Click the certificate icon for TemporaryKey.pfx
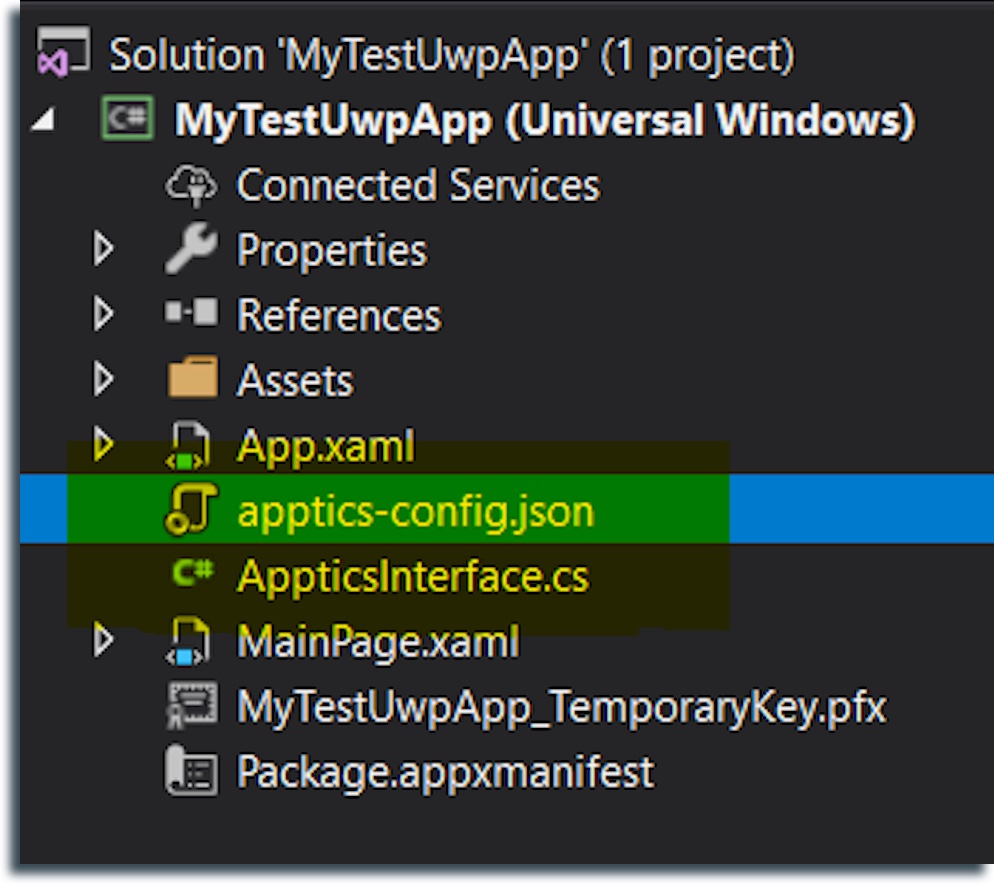 click(x=190, y=707)
